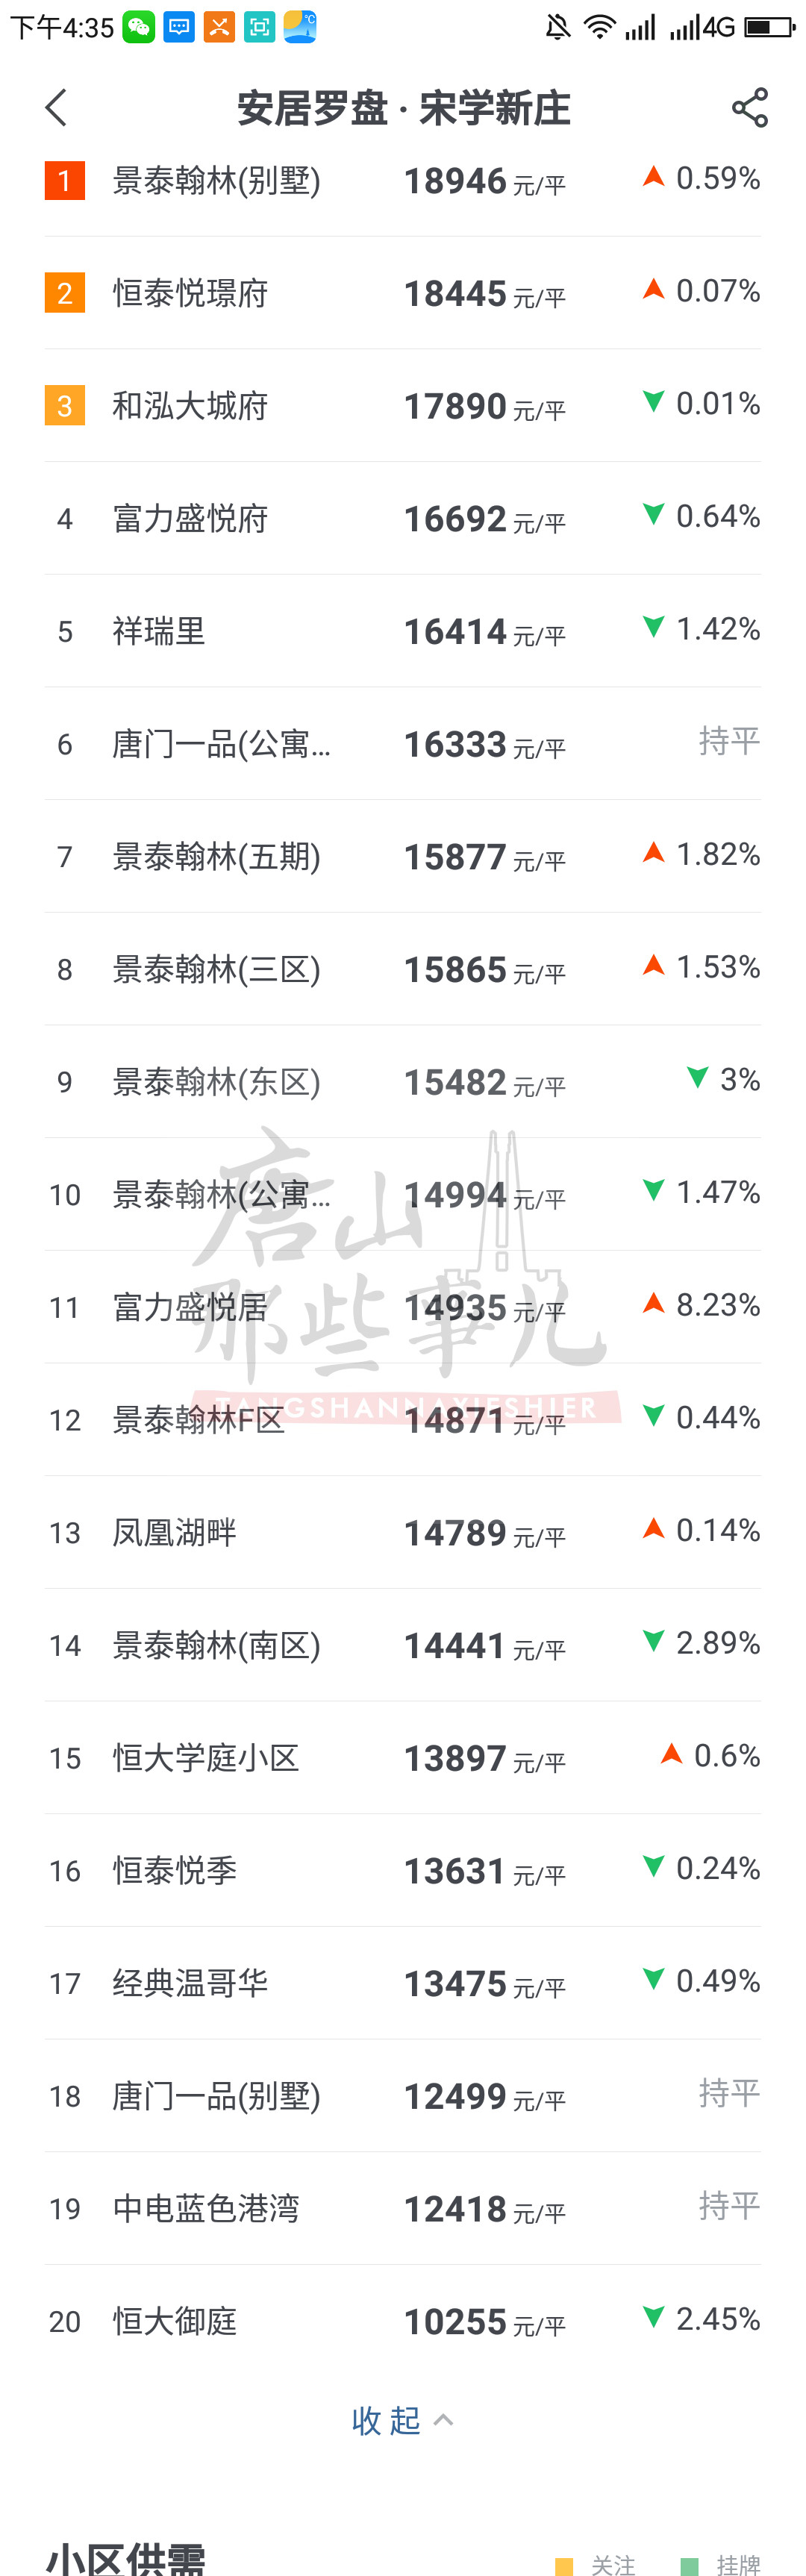Open 景泰翰林(别墅) listing

coord(216,181)
